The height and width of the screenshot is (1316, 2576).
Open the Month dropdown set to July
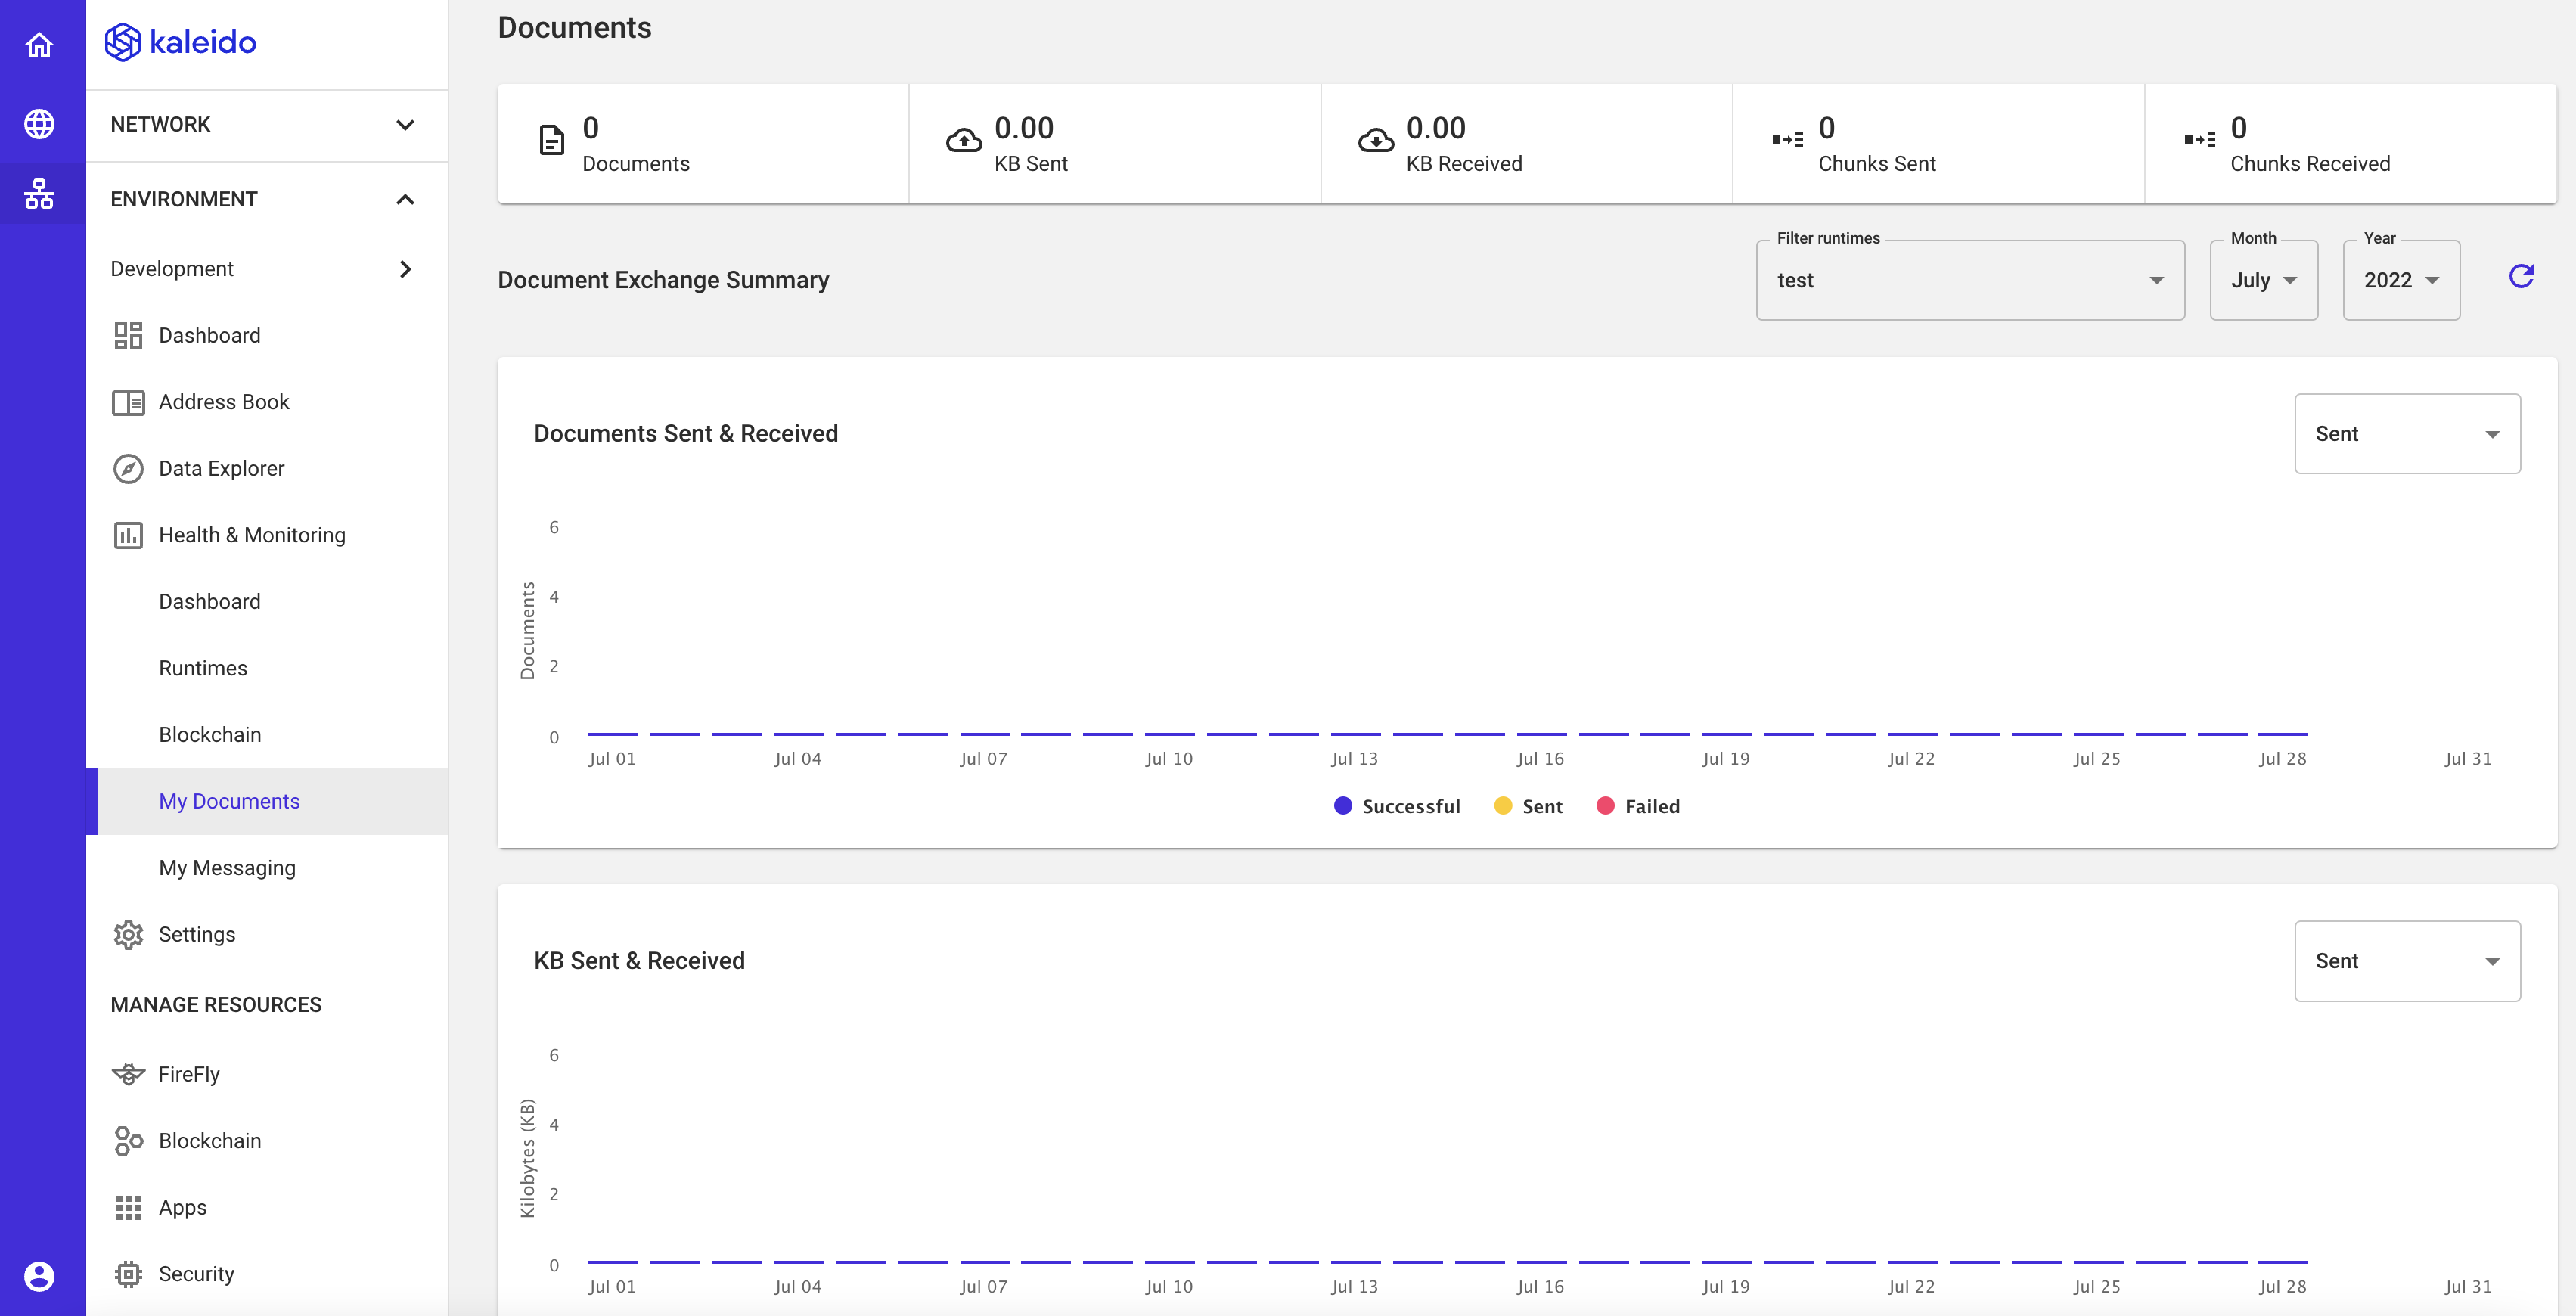pos(2264,280)
